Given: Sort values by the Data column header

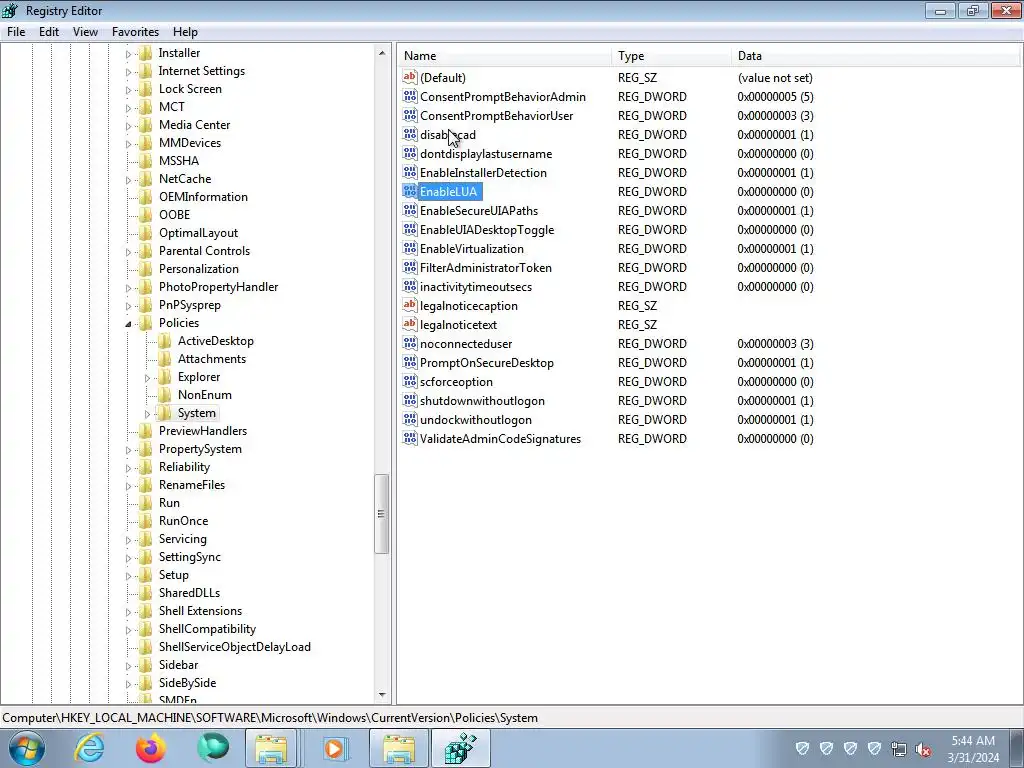Looking at the screenshot, I should coord(875,56).
